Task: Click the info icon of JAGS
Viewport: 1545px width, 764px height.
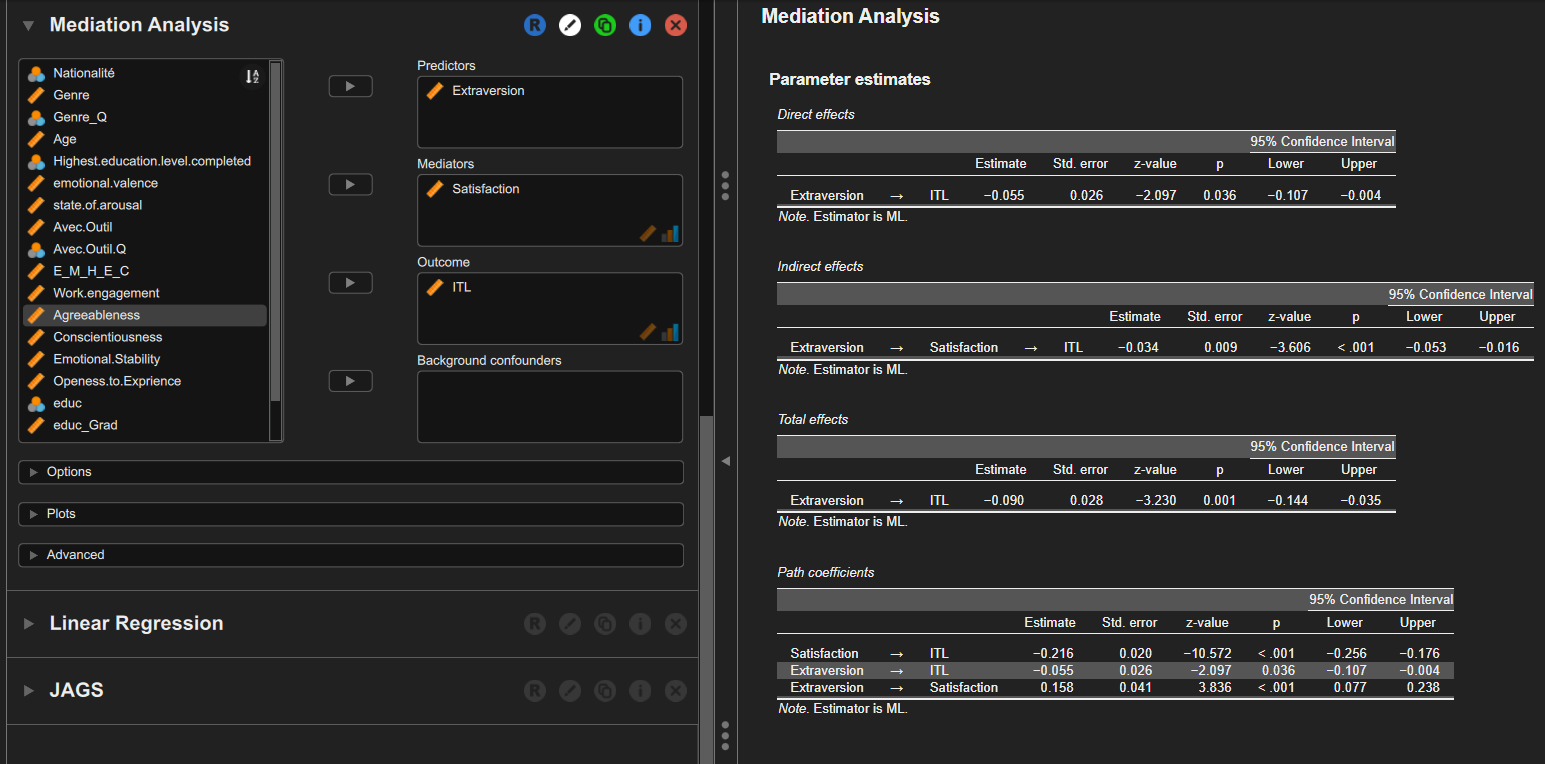Action: [640, 691]
